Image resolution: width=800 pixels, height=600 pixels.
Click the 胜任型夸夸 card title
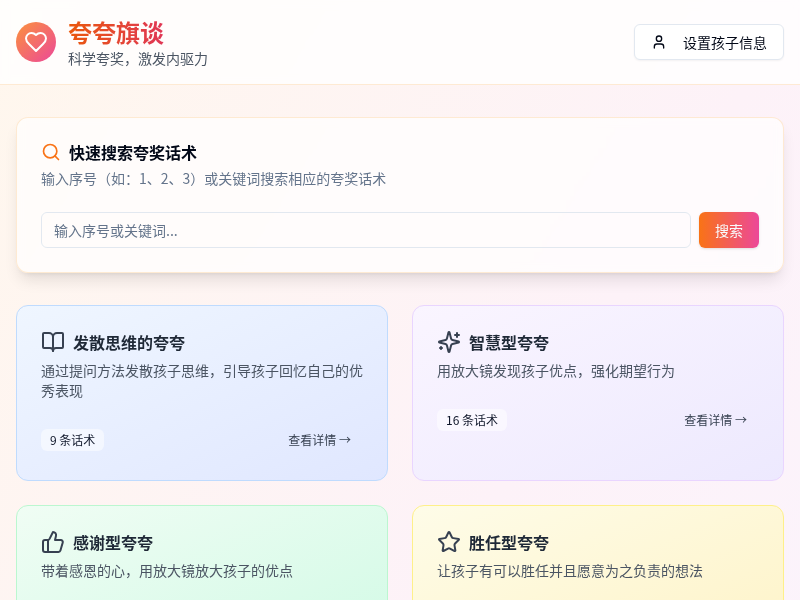tap(509, 543)
